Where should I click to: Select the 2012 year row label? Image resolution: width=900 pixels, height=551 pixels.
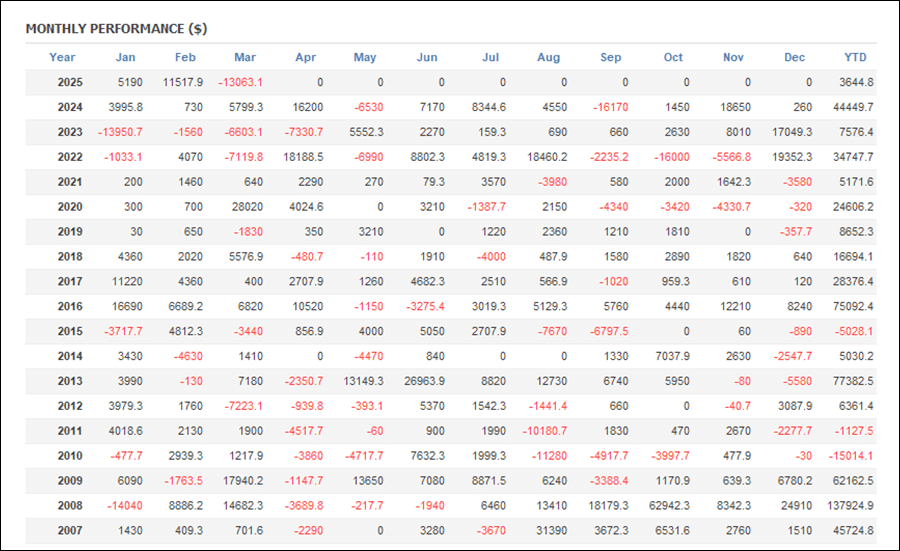click(70, 406)
